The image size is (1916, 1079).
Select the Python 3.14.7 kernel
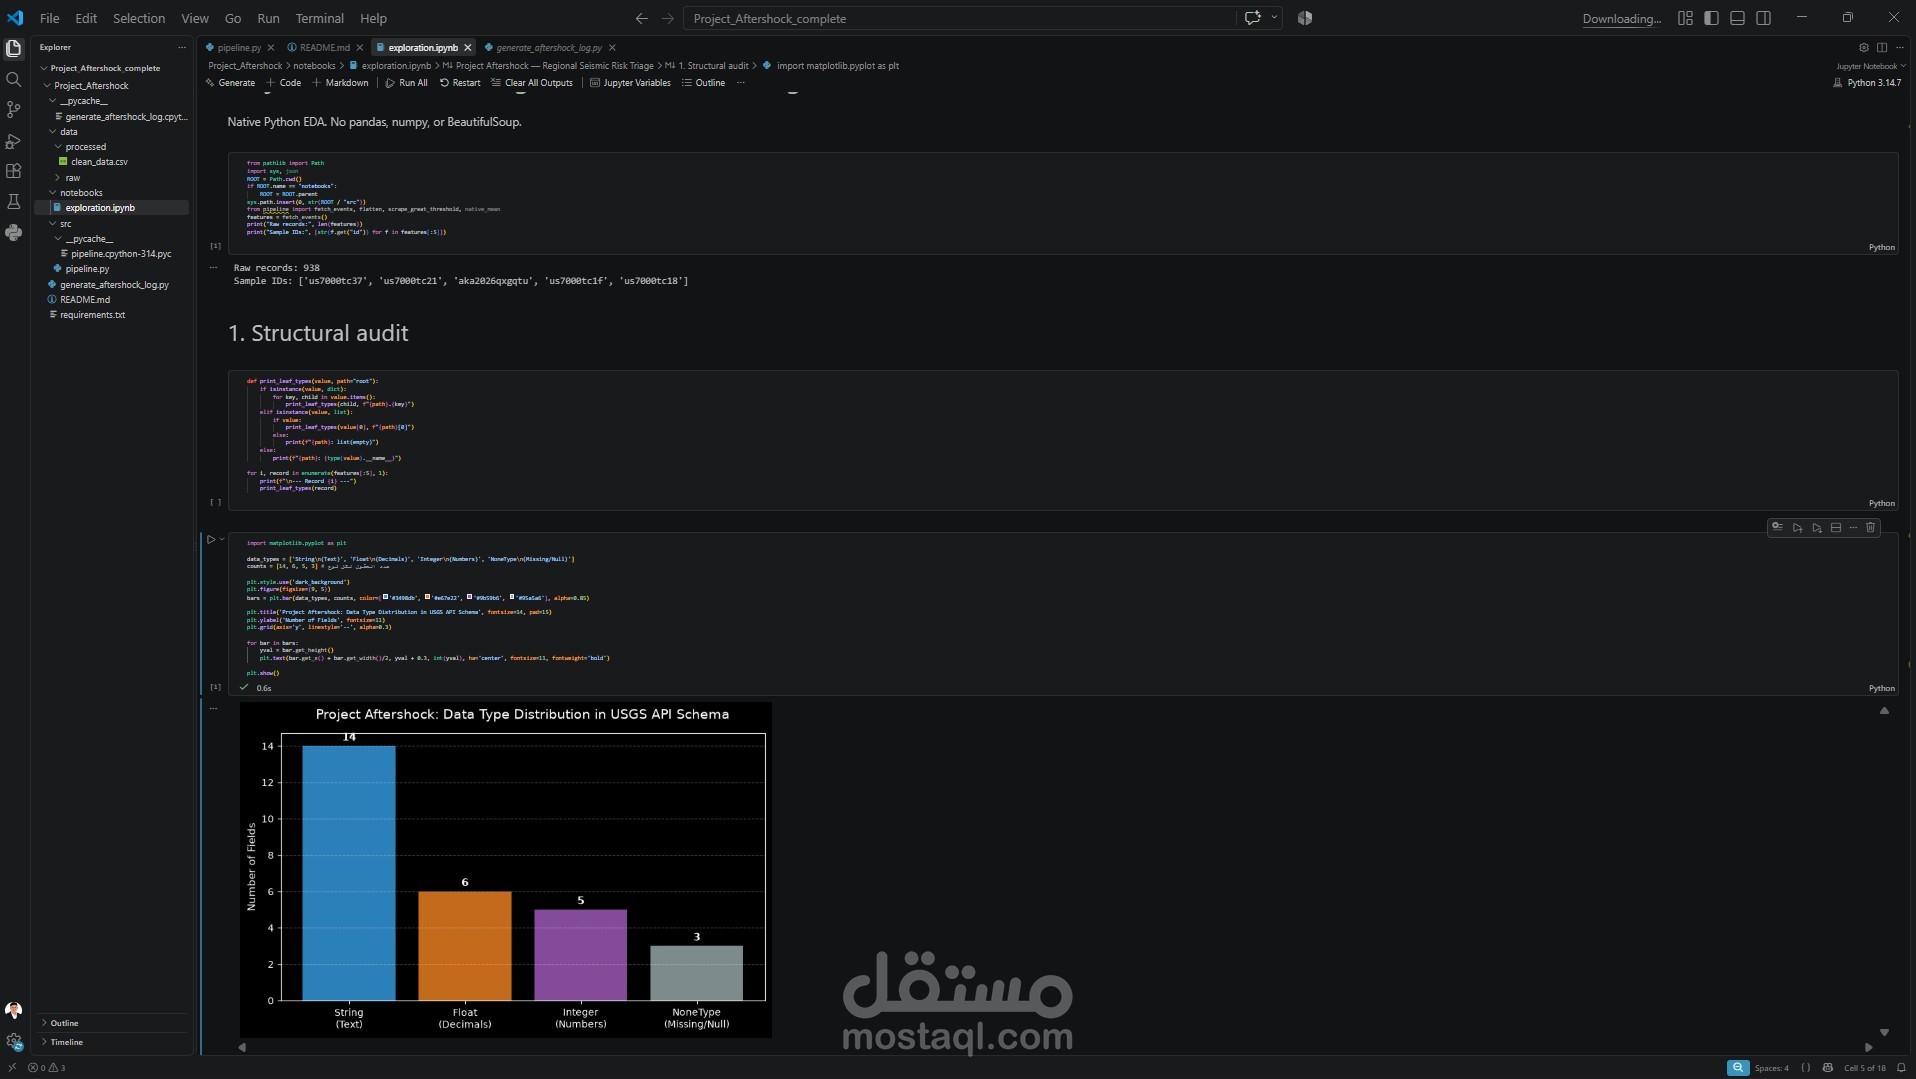[x=1866, y=83]
